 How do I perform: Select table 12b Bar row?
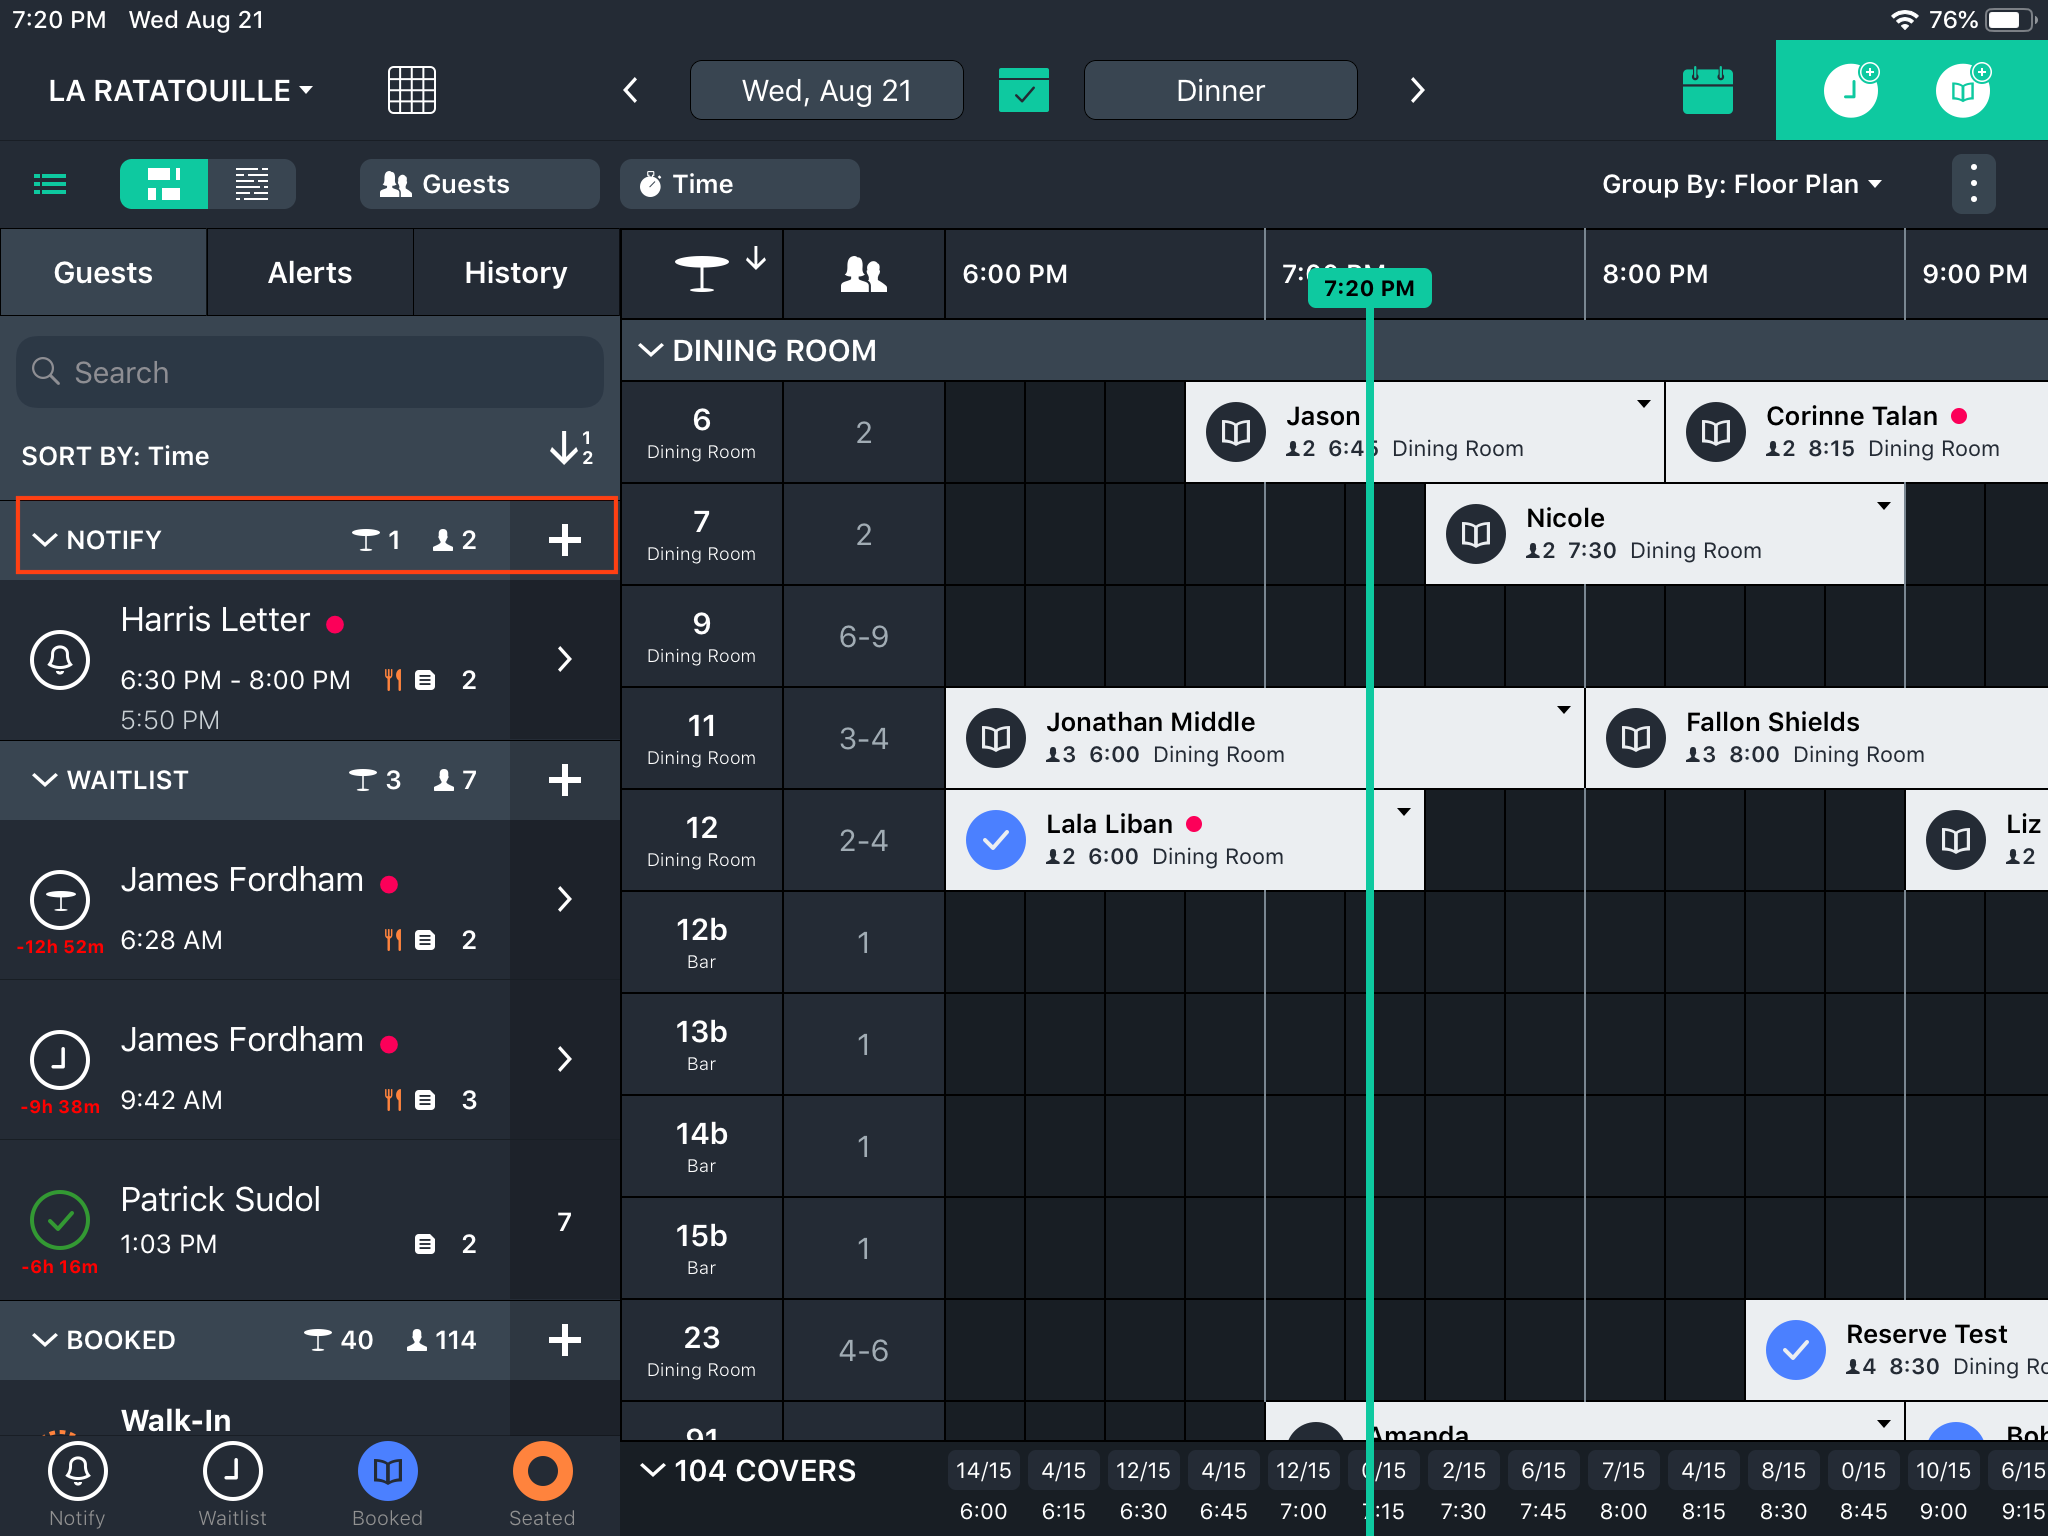tap(702, 942)
